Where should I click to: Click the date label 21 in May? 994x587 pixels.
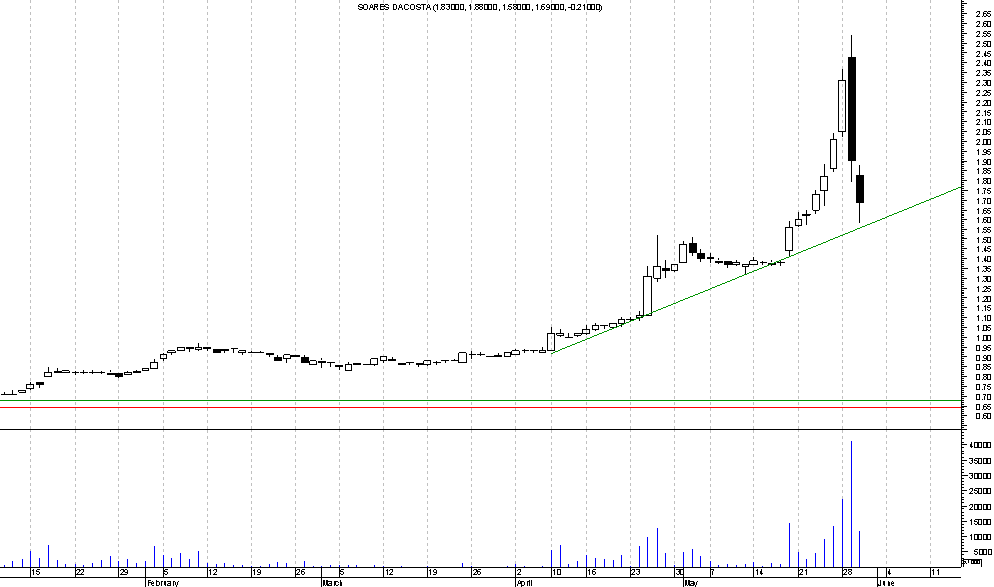pos(803,572)
